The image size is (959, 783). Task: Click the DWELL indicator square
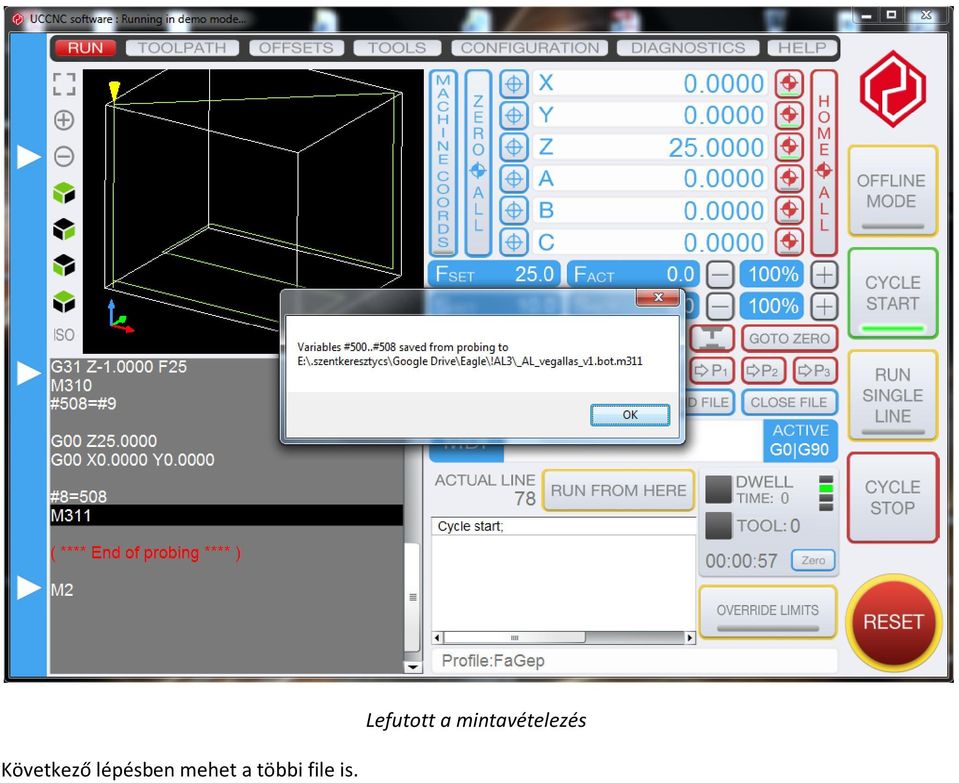pos(718,489)
